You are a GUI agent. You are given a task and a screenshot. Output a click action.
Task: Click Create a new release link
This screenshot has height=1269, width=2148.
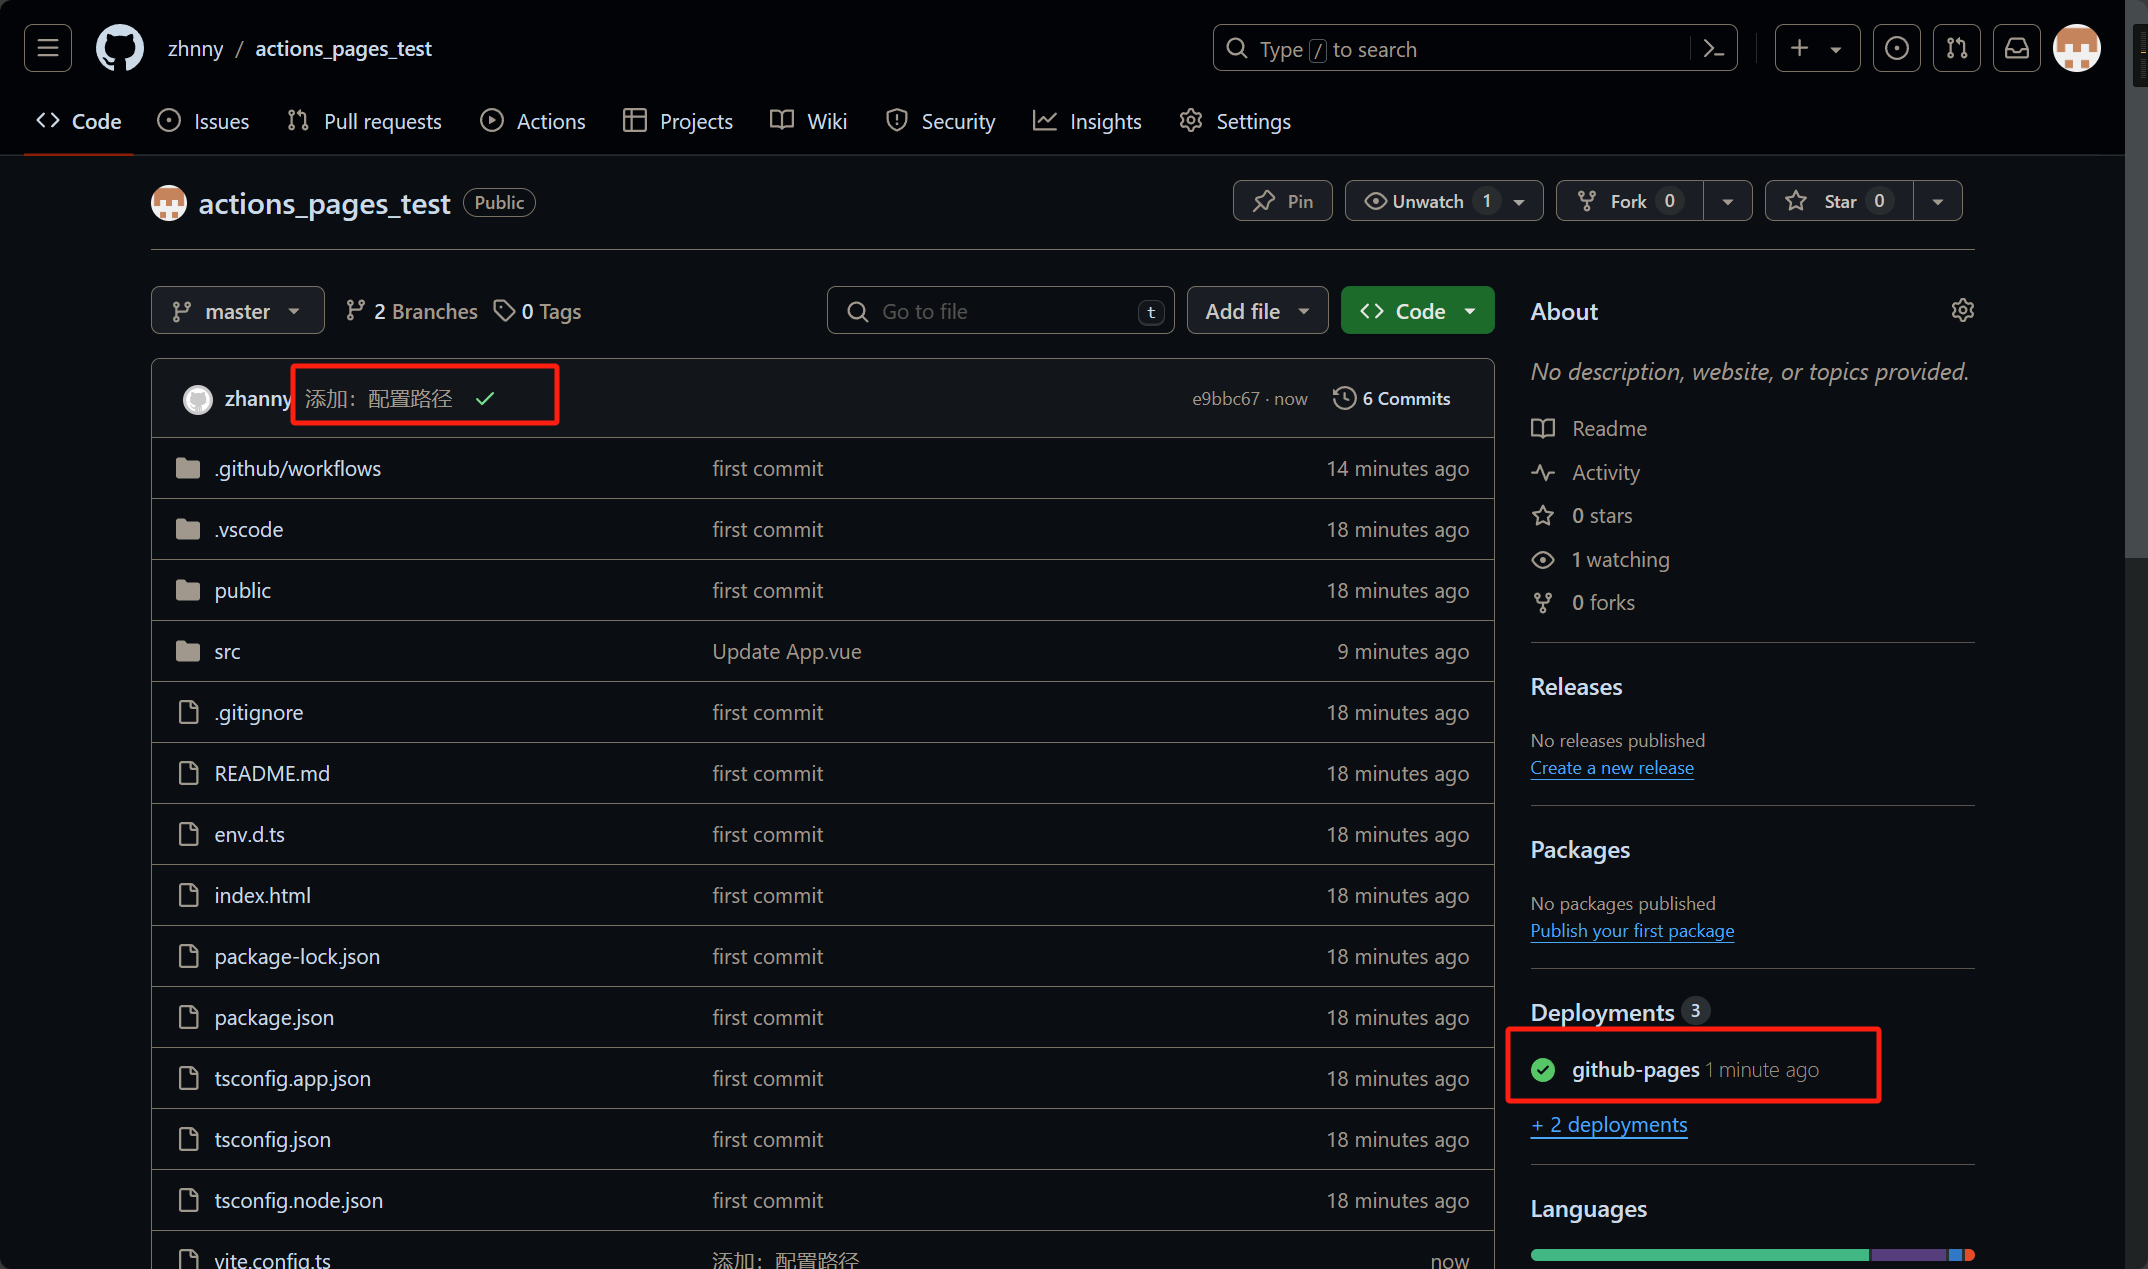pyautogui.click(x=1611, y=768)
